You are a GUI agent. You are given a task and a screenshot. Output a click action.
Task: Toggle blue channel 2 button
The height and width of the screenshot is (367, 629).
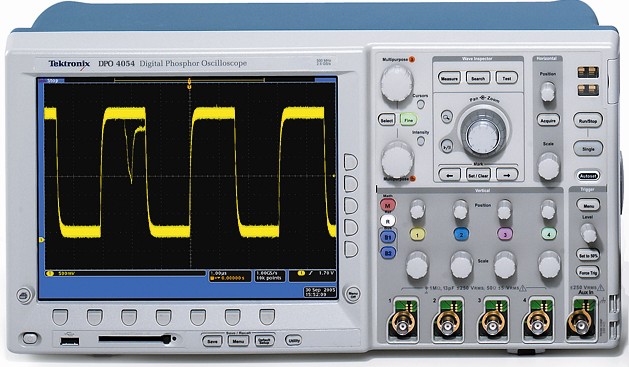[461, 234]
